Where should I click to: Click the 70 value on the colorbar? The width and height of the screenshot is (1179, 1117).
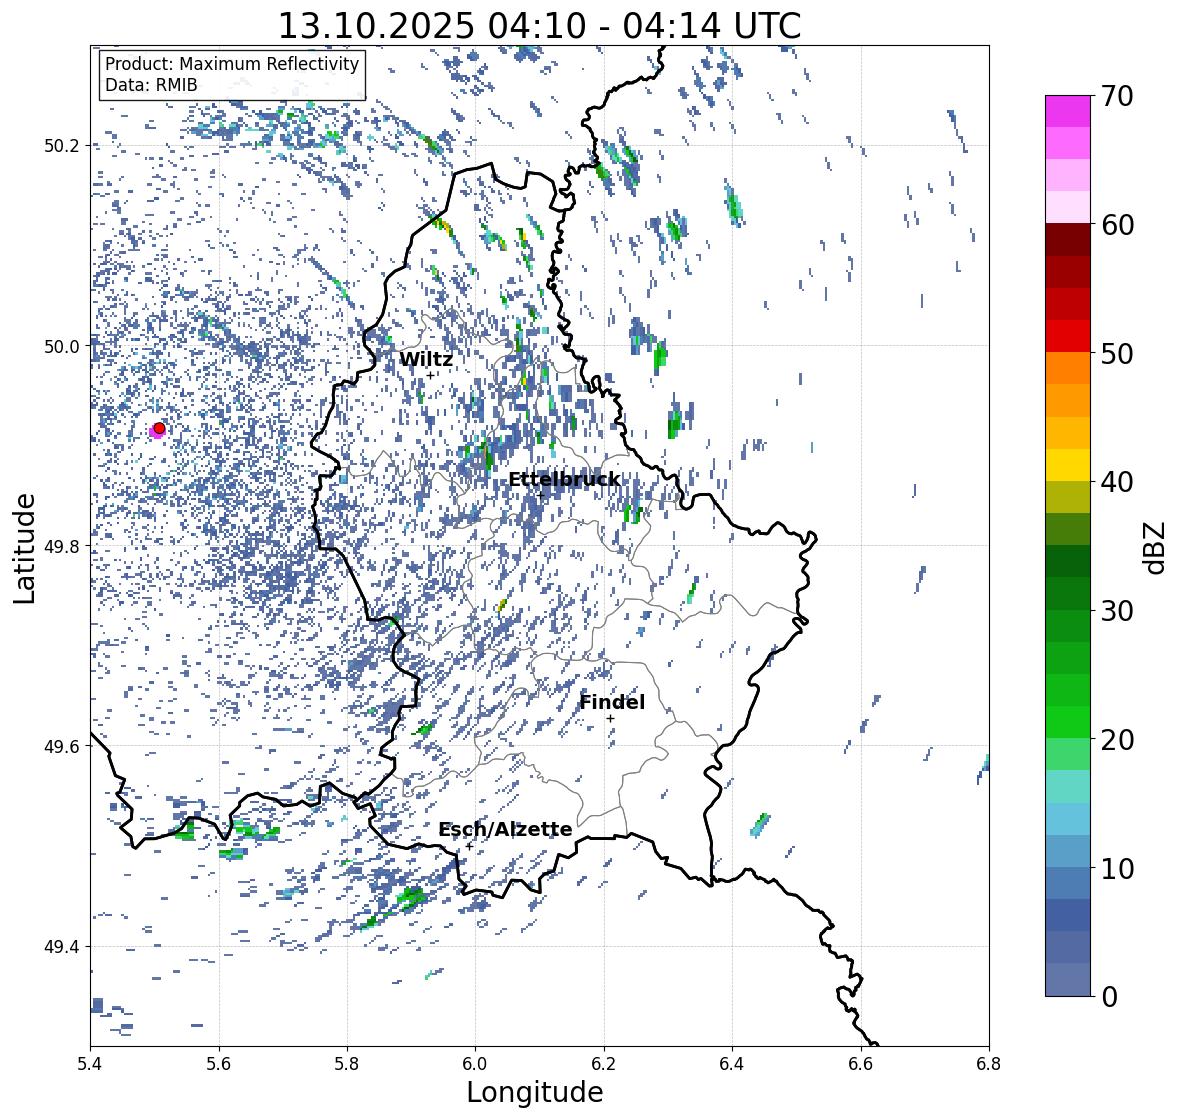click(x=1116, y=96)
